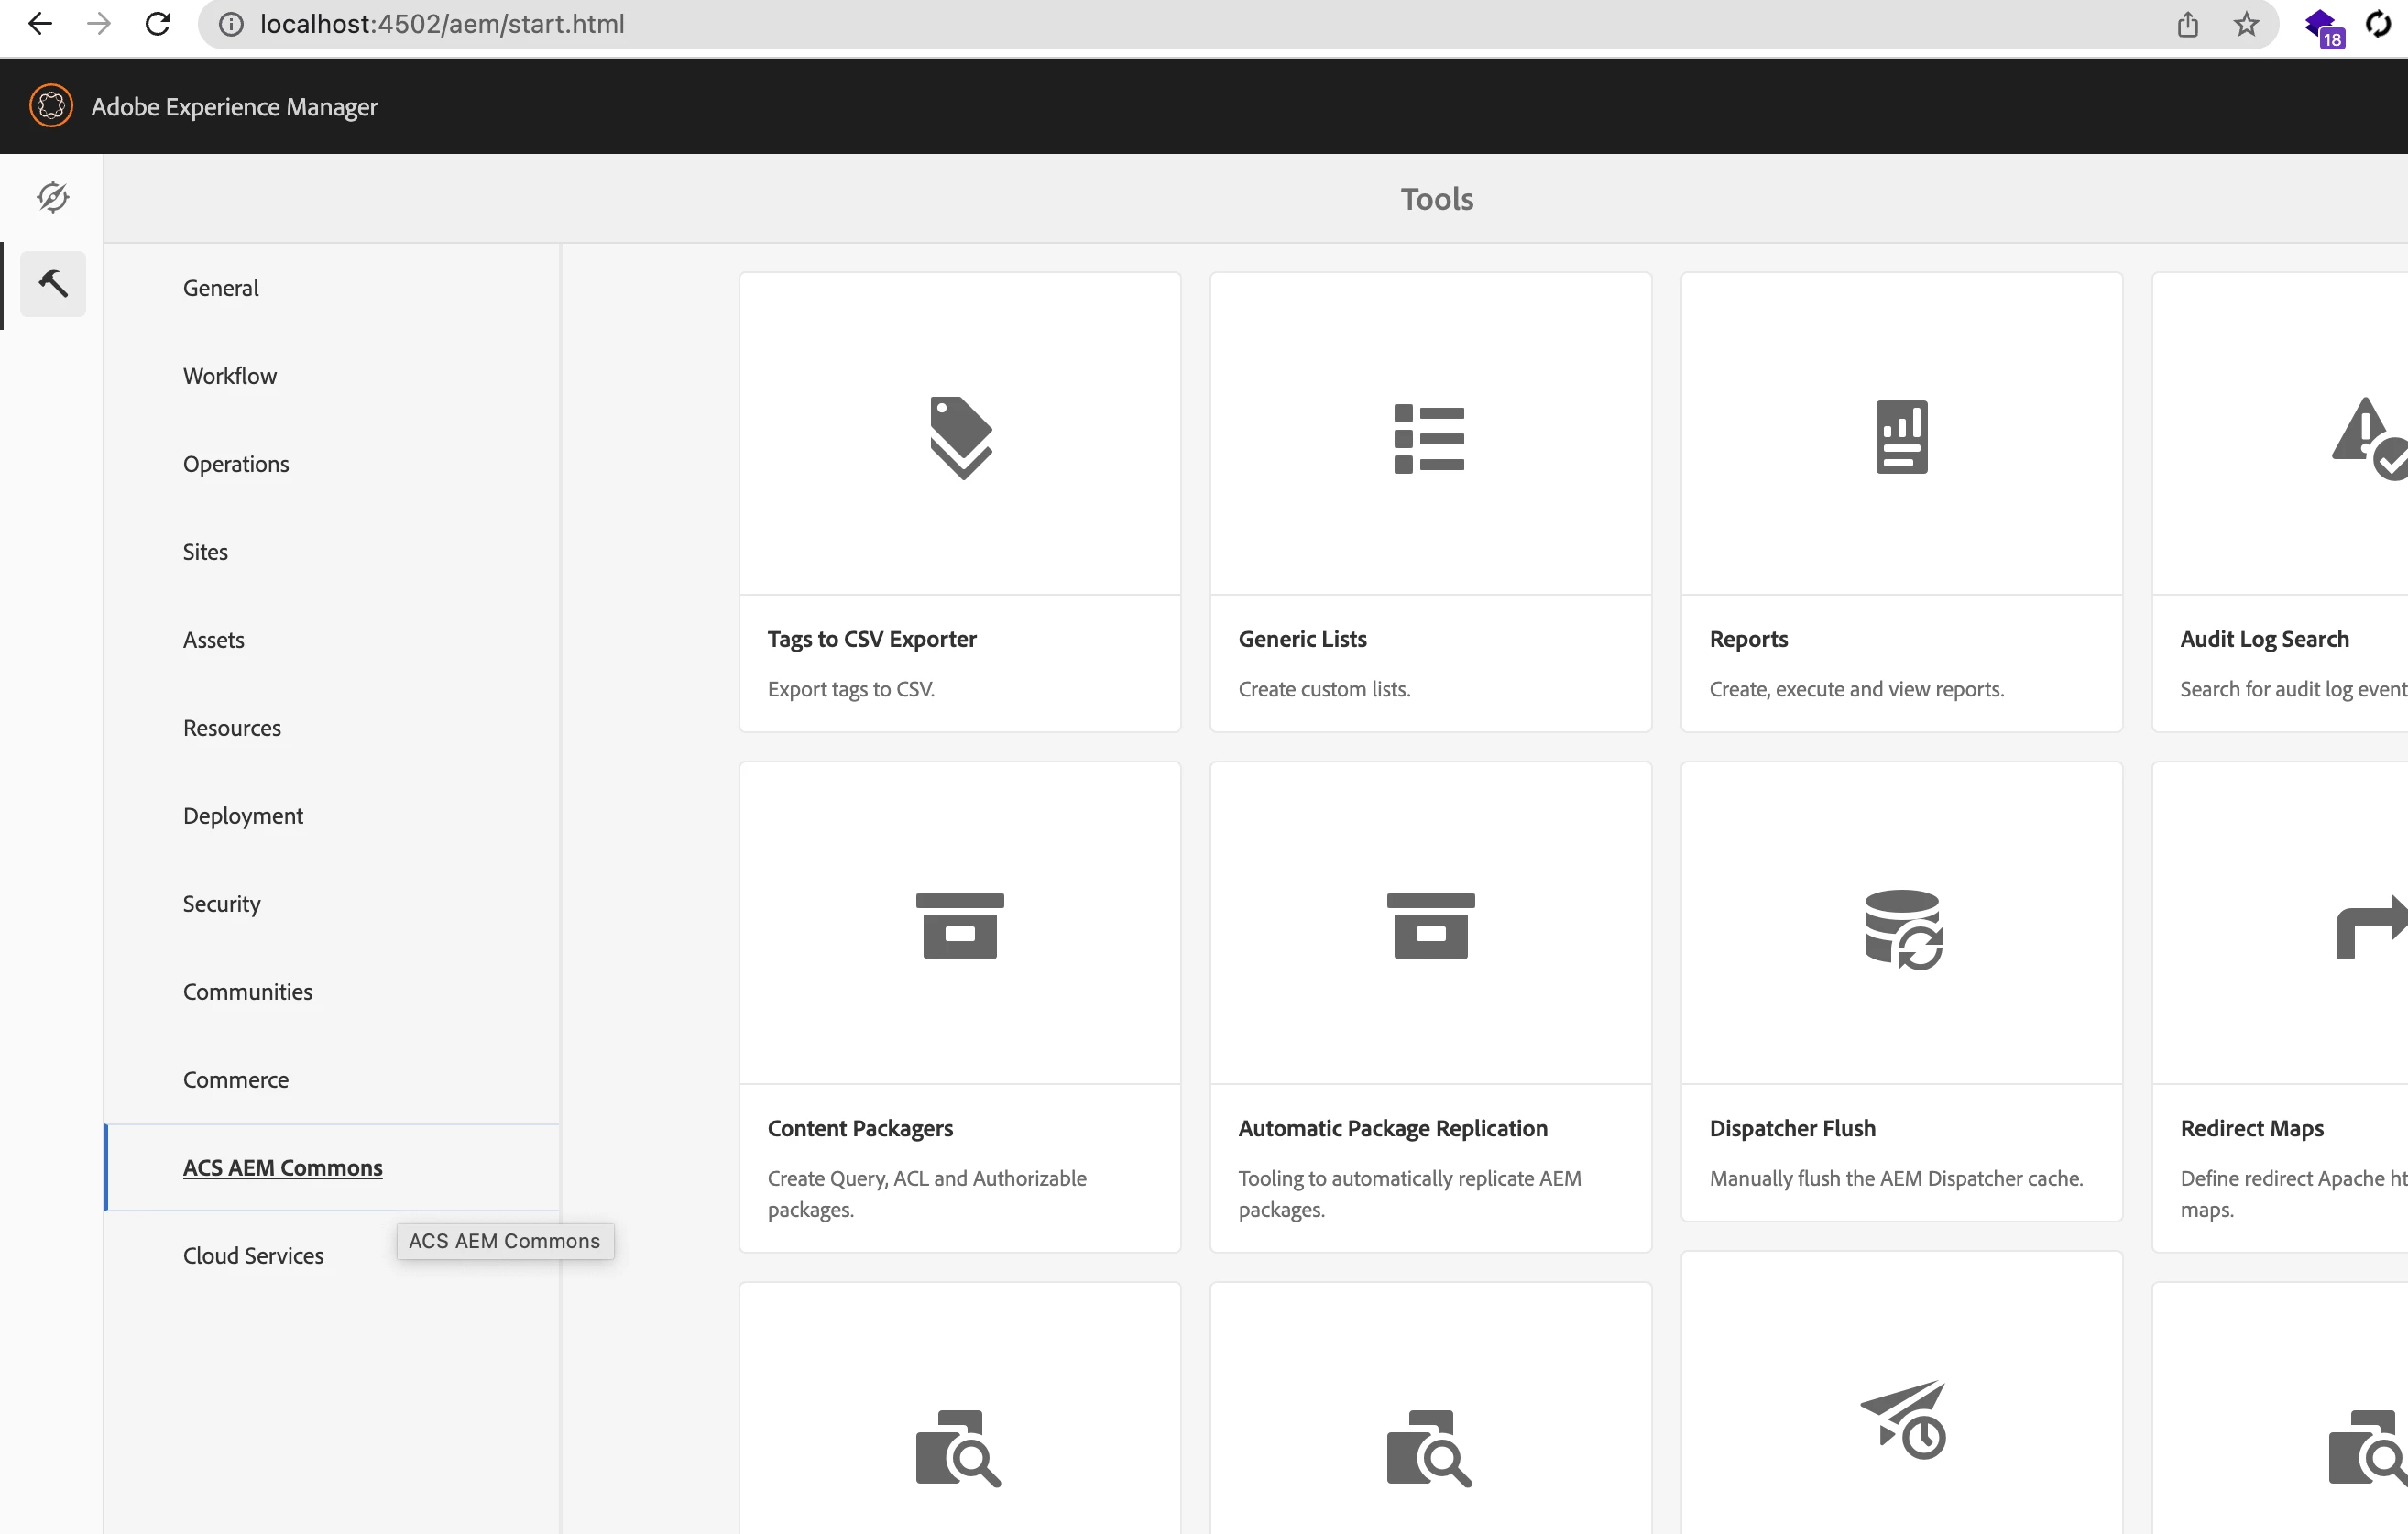Screen dimensions: 2408x1534
Task: Open the Navigation compass icon in the rail
Action: 53,197
